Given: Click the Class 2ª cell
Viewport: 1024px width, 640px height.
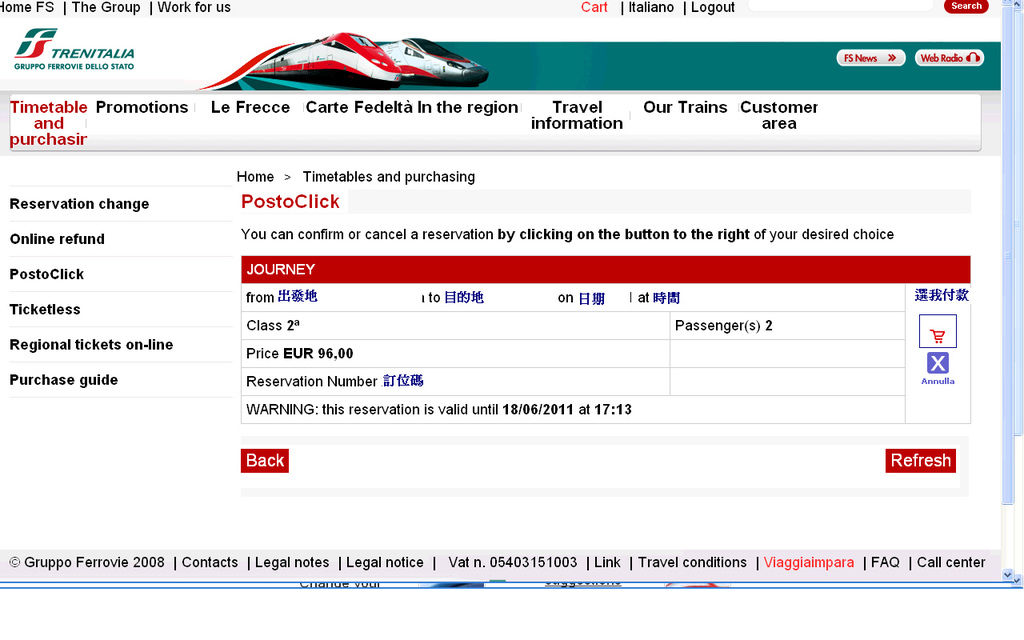Looking at the screenshot, I should pyautogui.click(x=455, y=325).
